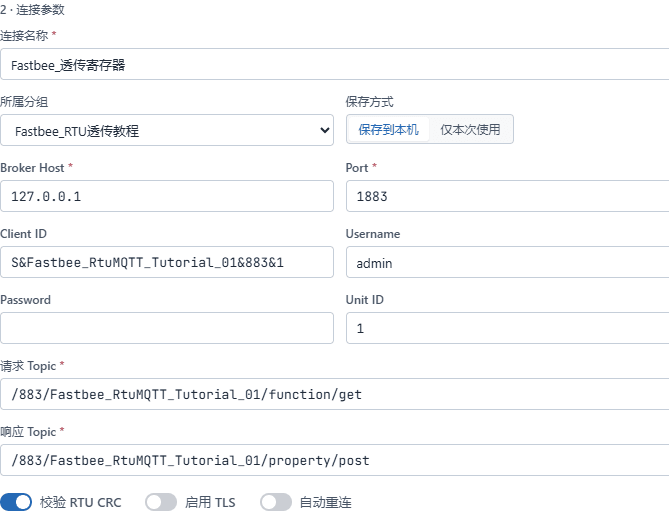The height and width of the screenshot is (511, 669).
Task: Click the Username field
Action: point(507,262)
